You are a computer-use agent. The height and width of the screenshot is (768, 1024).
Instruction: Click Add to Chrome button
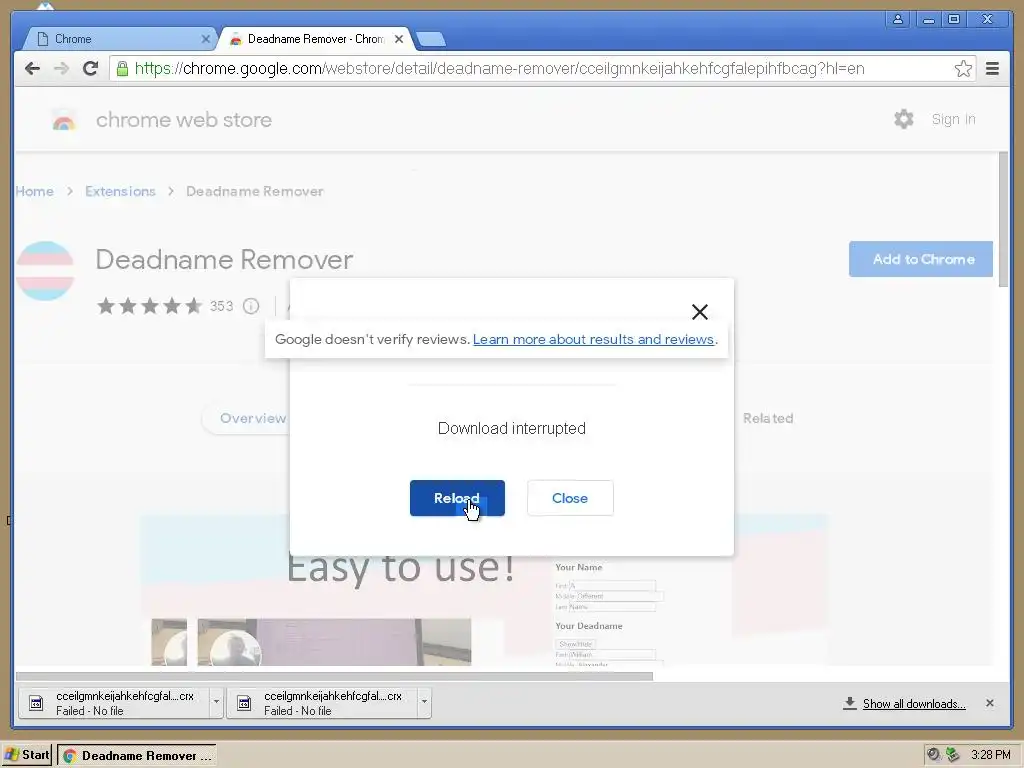tap(921, 259)
